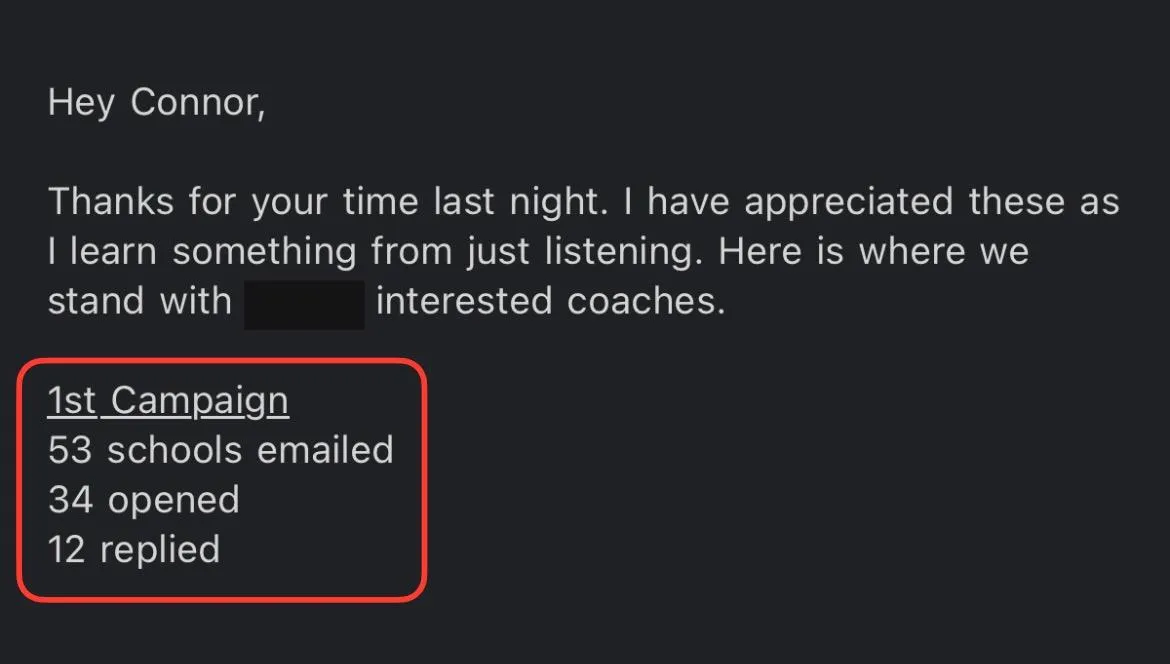Click the number 53 in campaign stats
Screen dimensions: 1170x664
coord(69,451)
